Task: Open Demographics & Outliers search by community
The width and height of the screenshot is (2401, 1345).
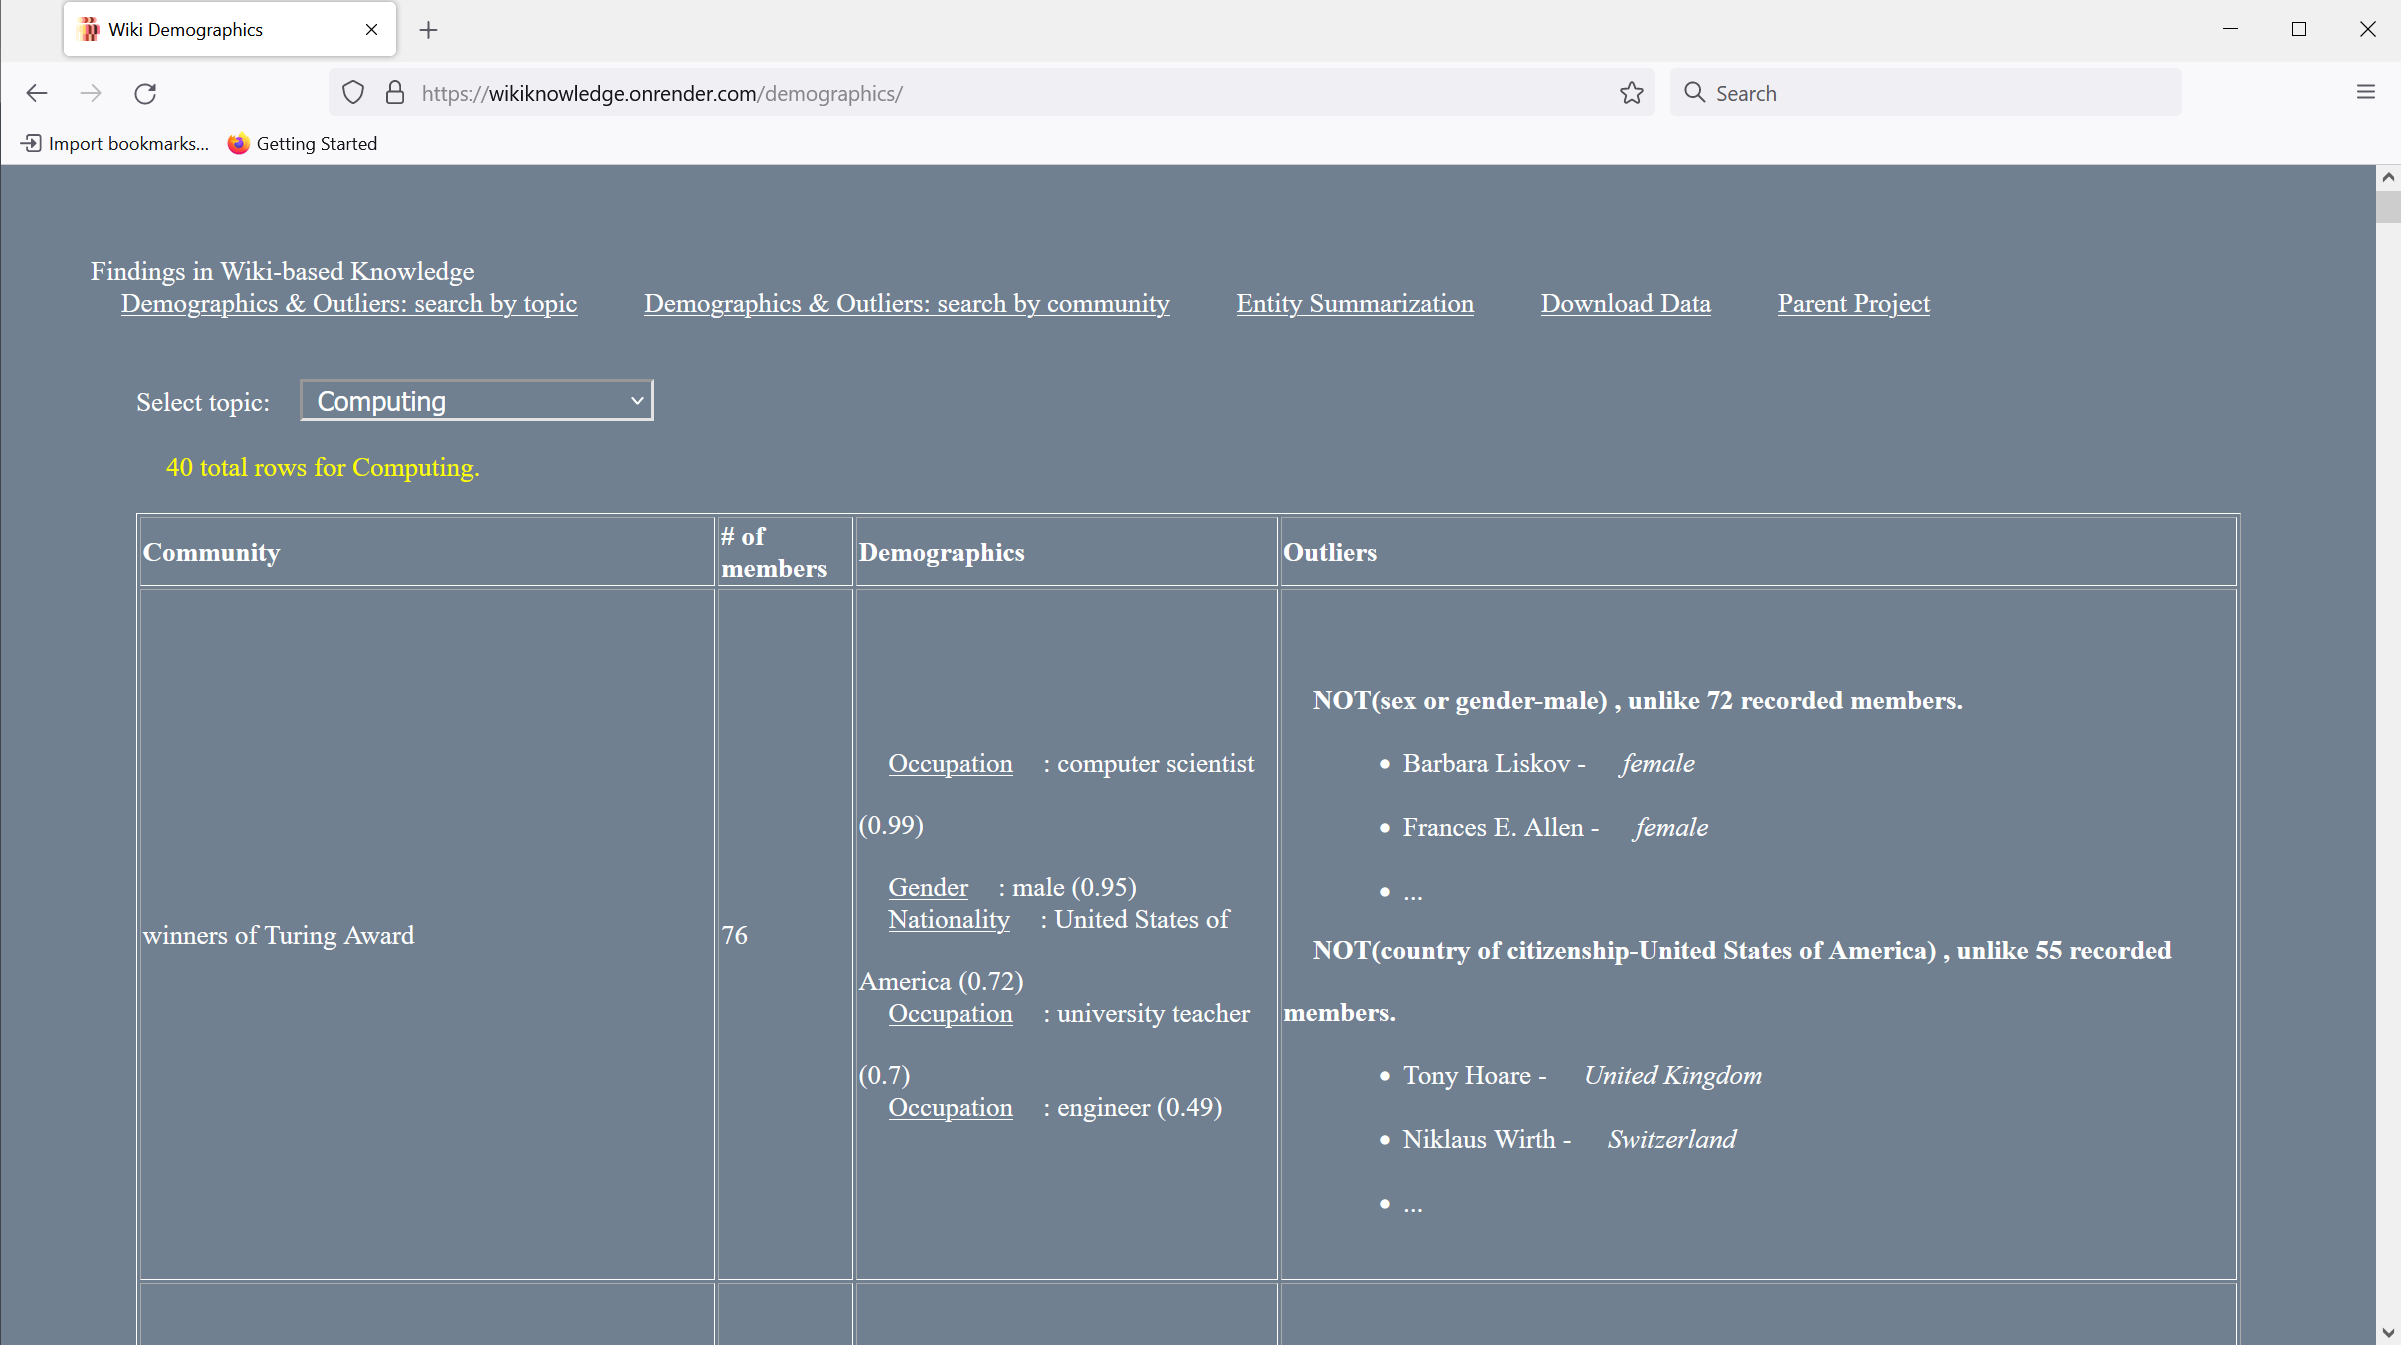Action: point(906,303)
